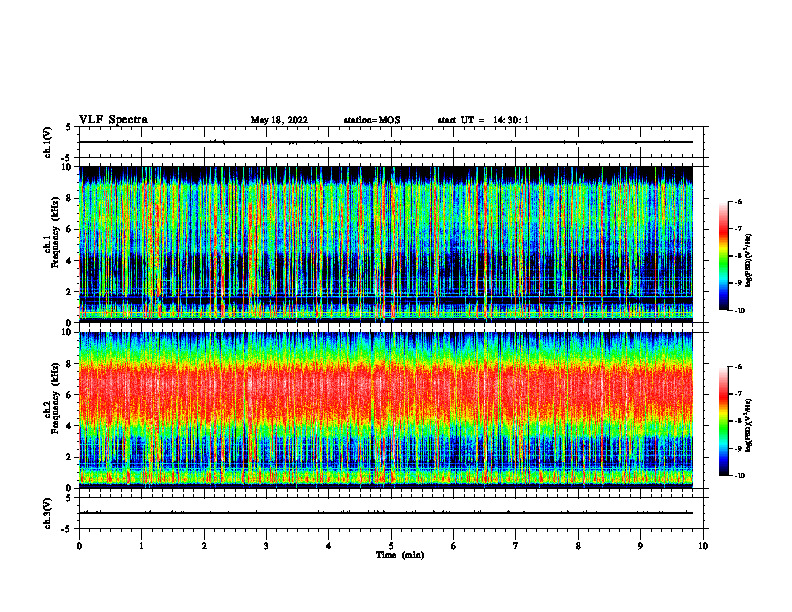
Task: Select the date text "May 18, 2022"
Action: click(279, 120)
